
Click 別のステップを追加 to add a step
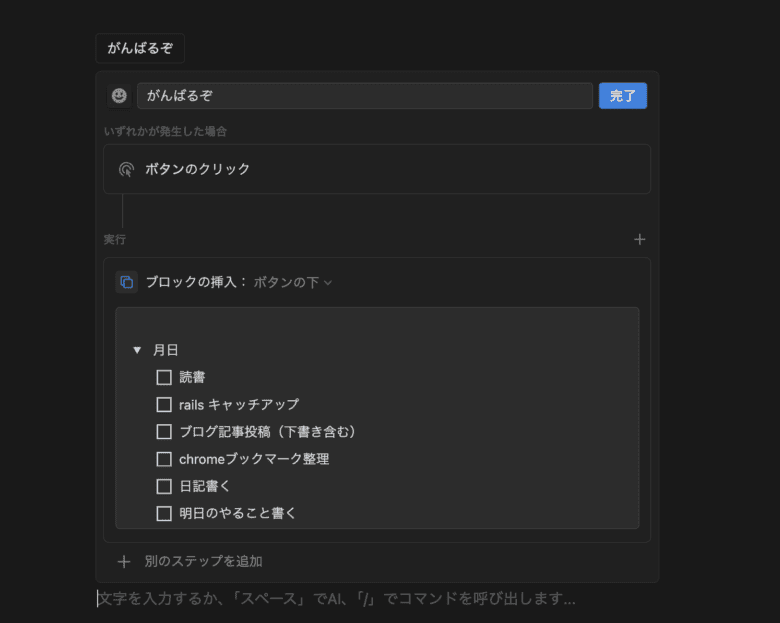coord(203,562)
